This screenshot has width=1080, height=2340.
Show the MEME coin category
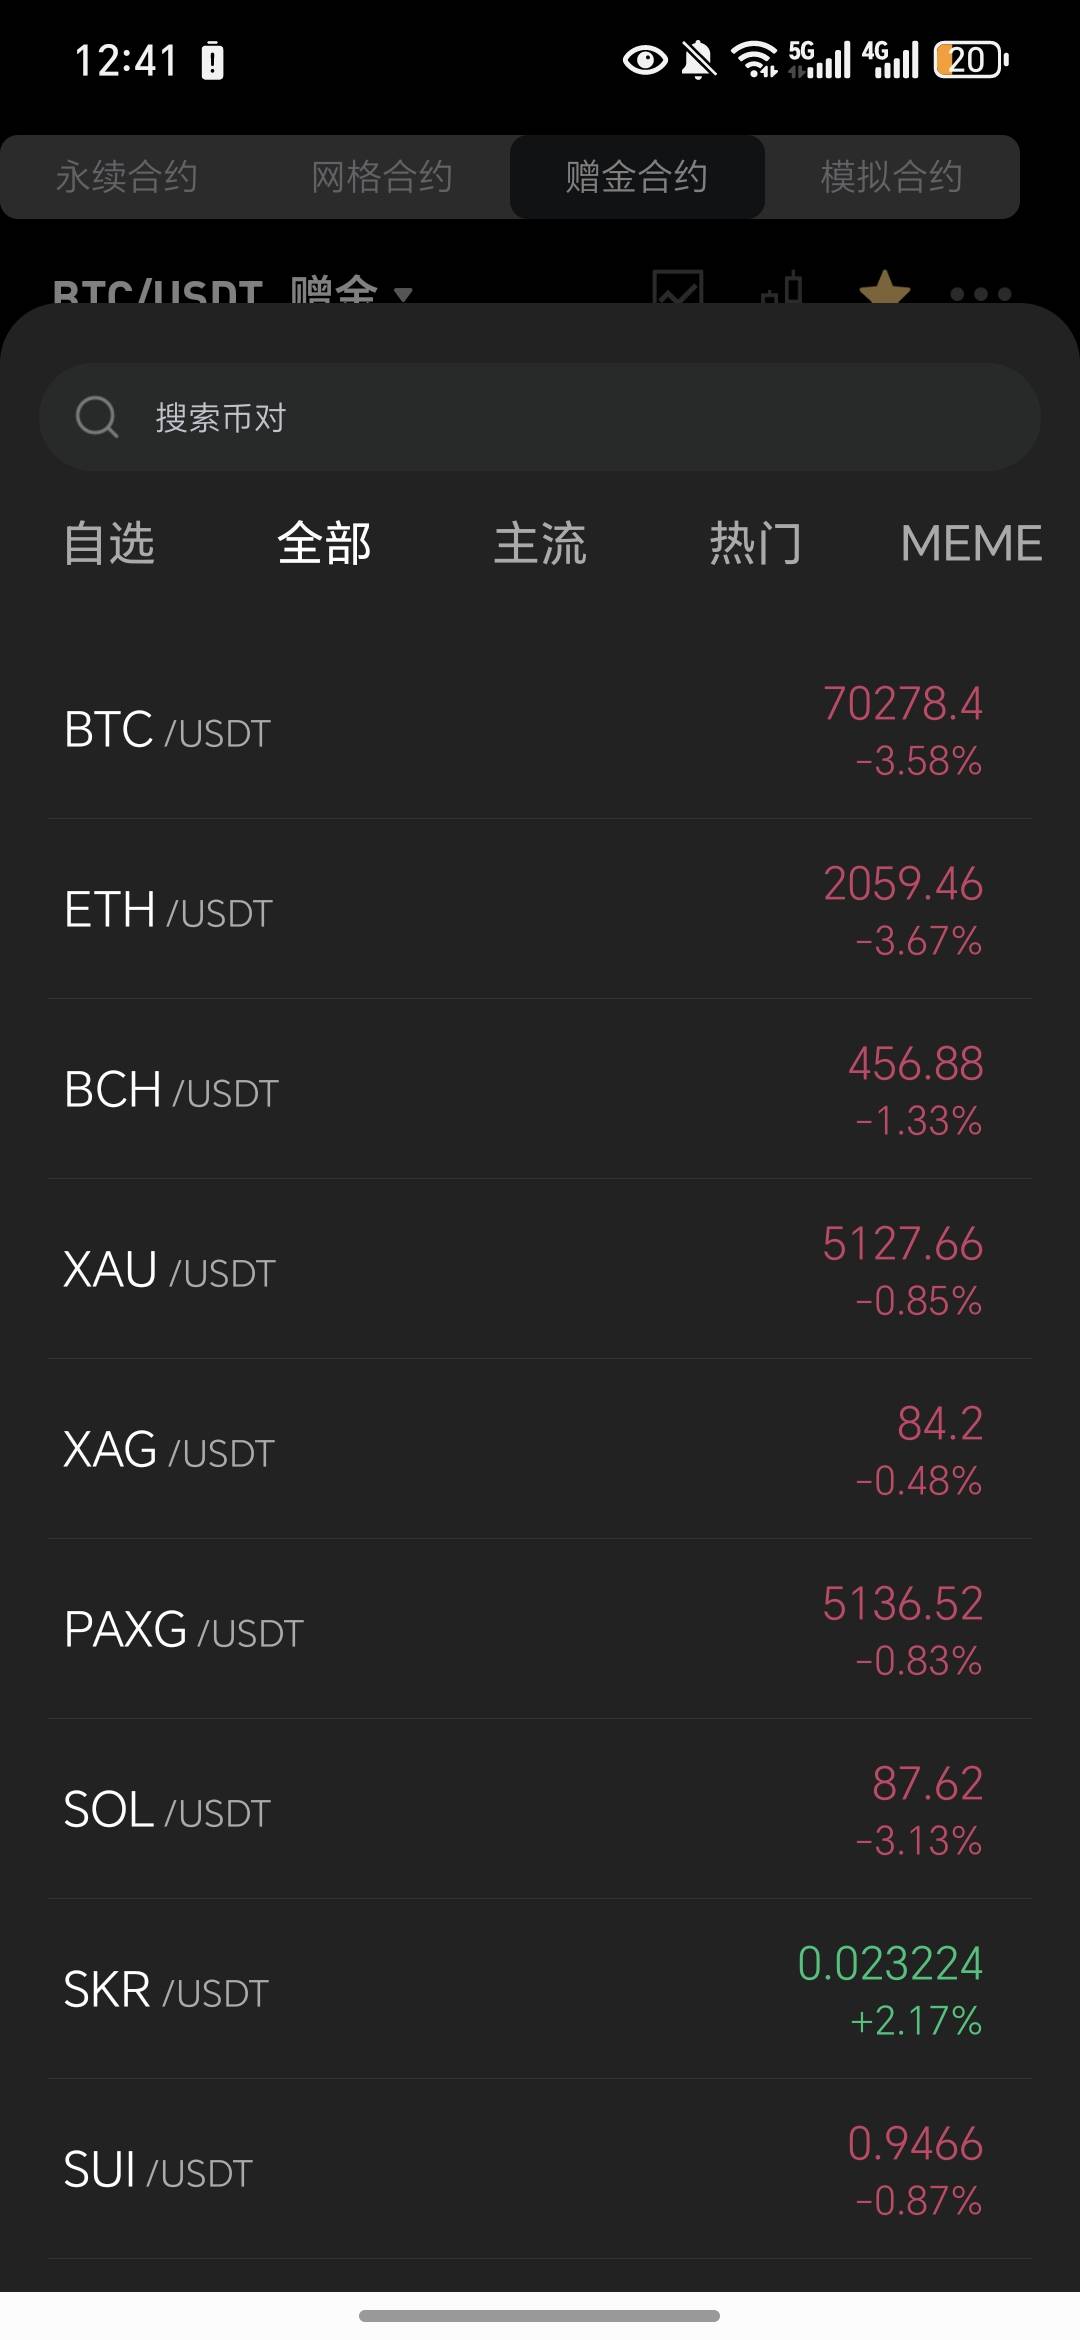(x=970, y=544)
